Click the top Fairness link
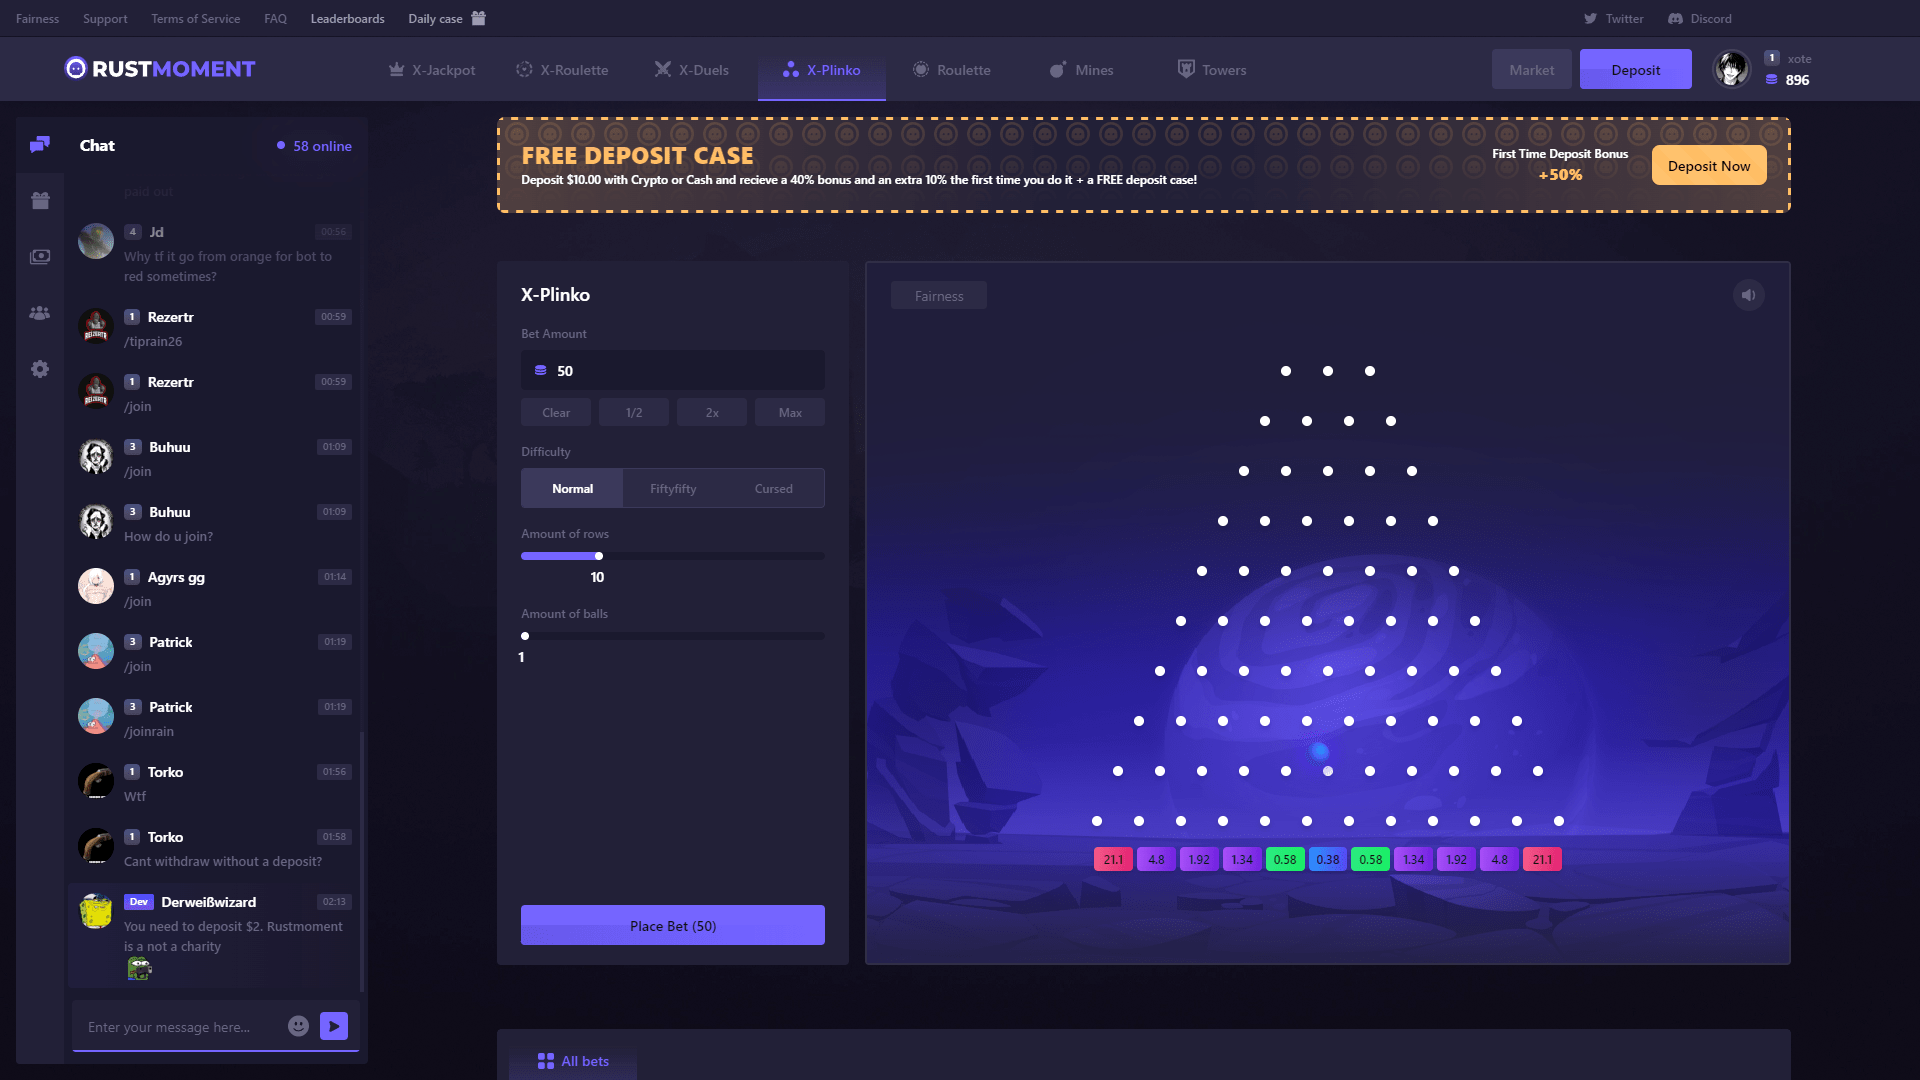 click(x=37, y=19)
